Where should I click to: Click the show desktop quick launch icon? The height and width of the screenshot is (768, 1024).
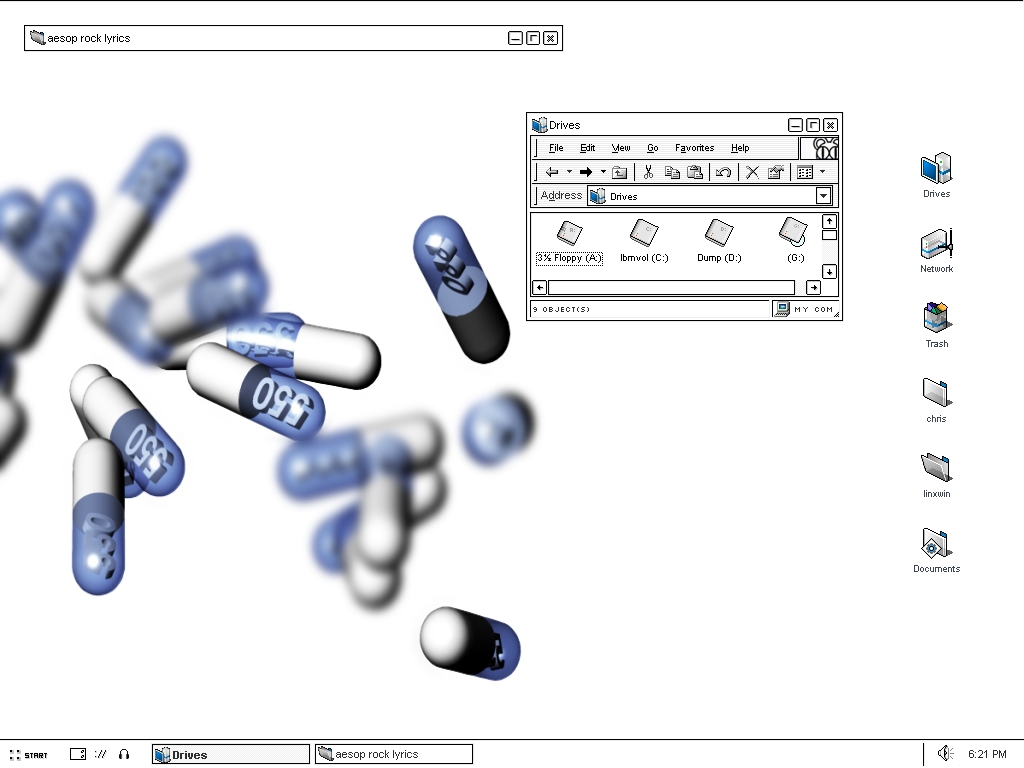[x=78, y=754]
